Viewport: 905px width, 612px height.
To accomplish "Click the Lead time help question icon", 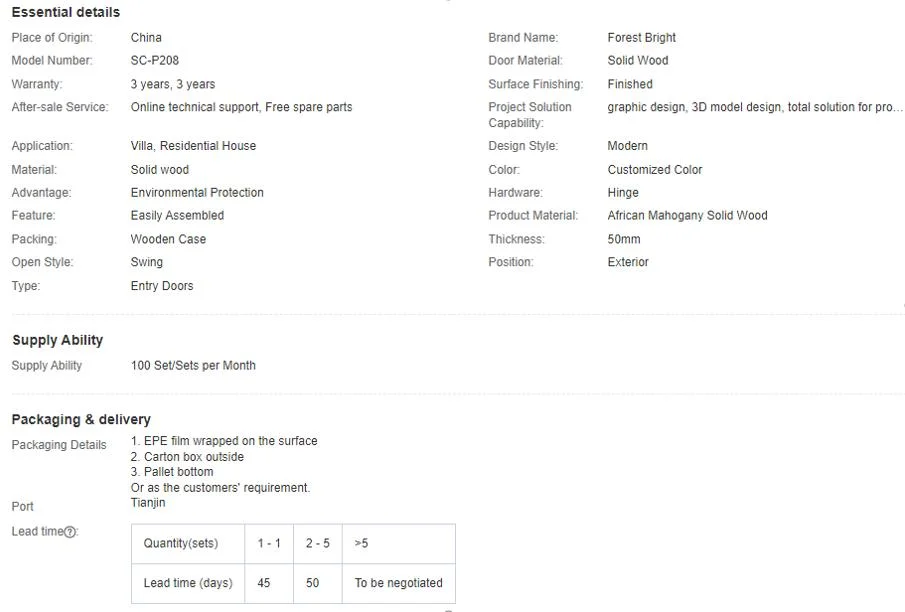I will coord(70,532).
